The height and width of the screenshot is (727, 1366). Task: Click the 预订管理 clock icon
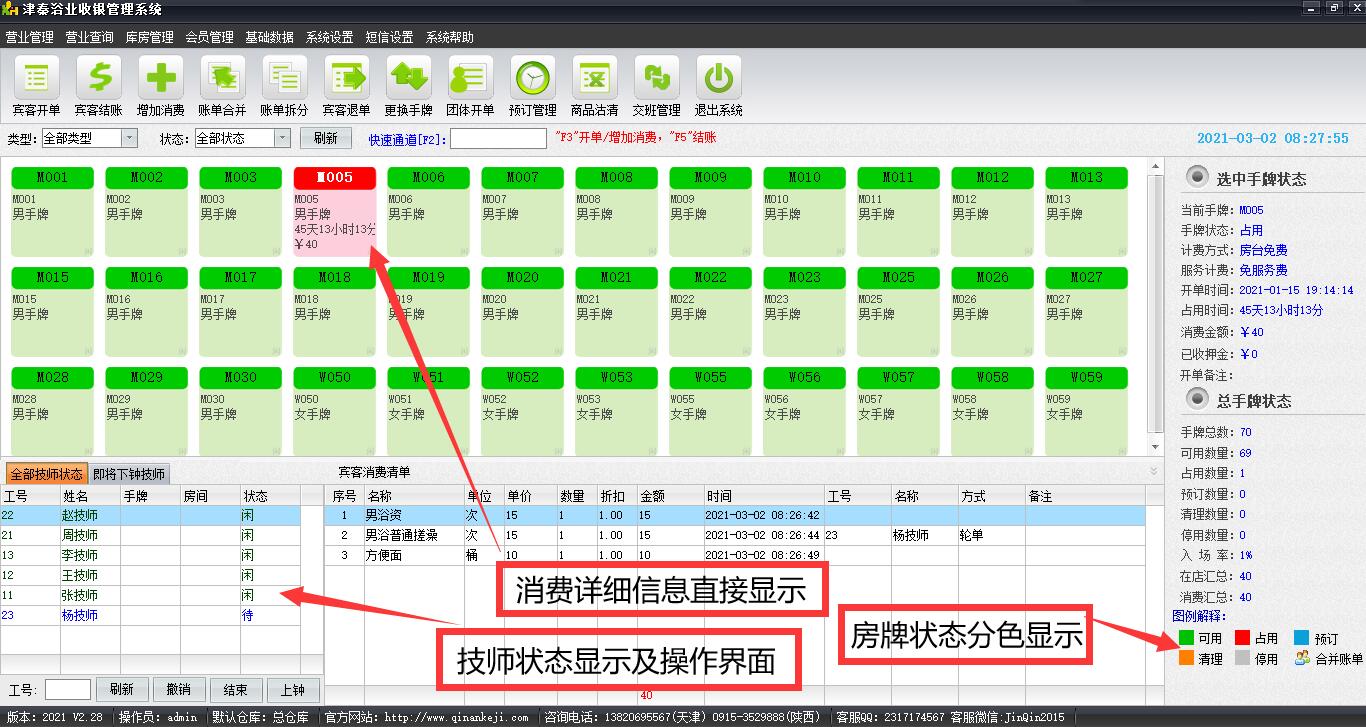point(532,79)
